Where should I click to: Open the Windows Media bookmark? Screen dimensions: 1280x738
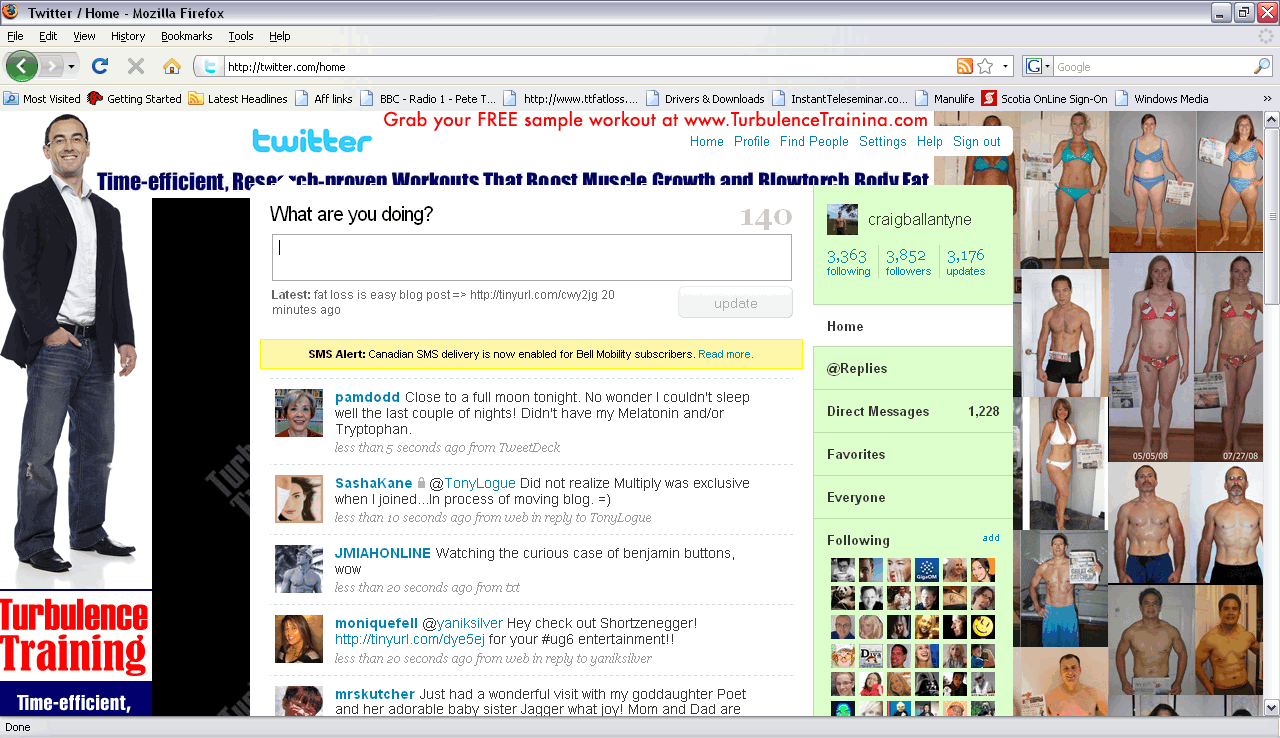coord(1162,99)
